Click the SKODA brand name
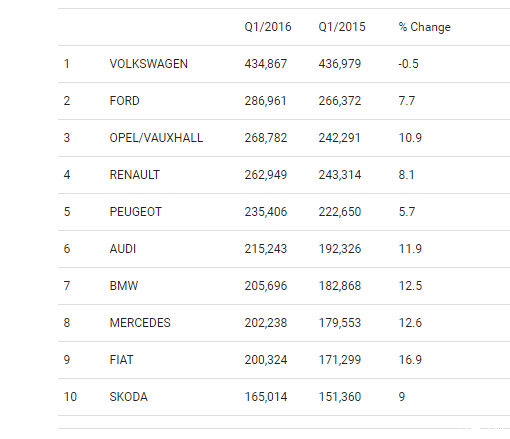The width and height of the screenshot is (510, 439). pos(128,397)
